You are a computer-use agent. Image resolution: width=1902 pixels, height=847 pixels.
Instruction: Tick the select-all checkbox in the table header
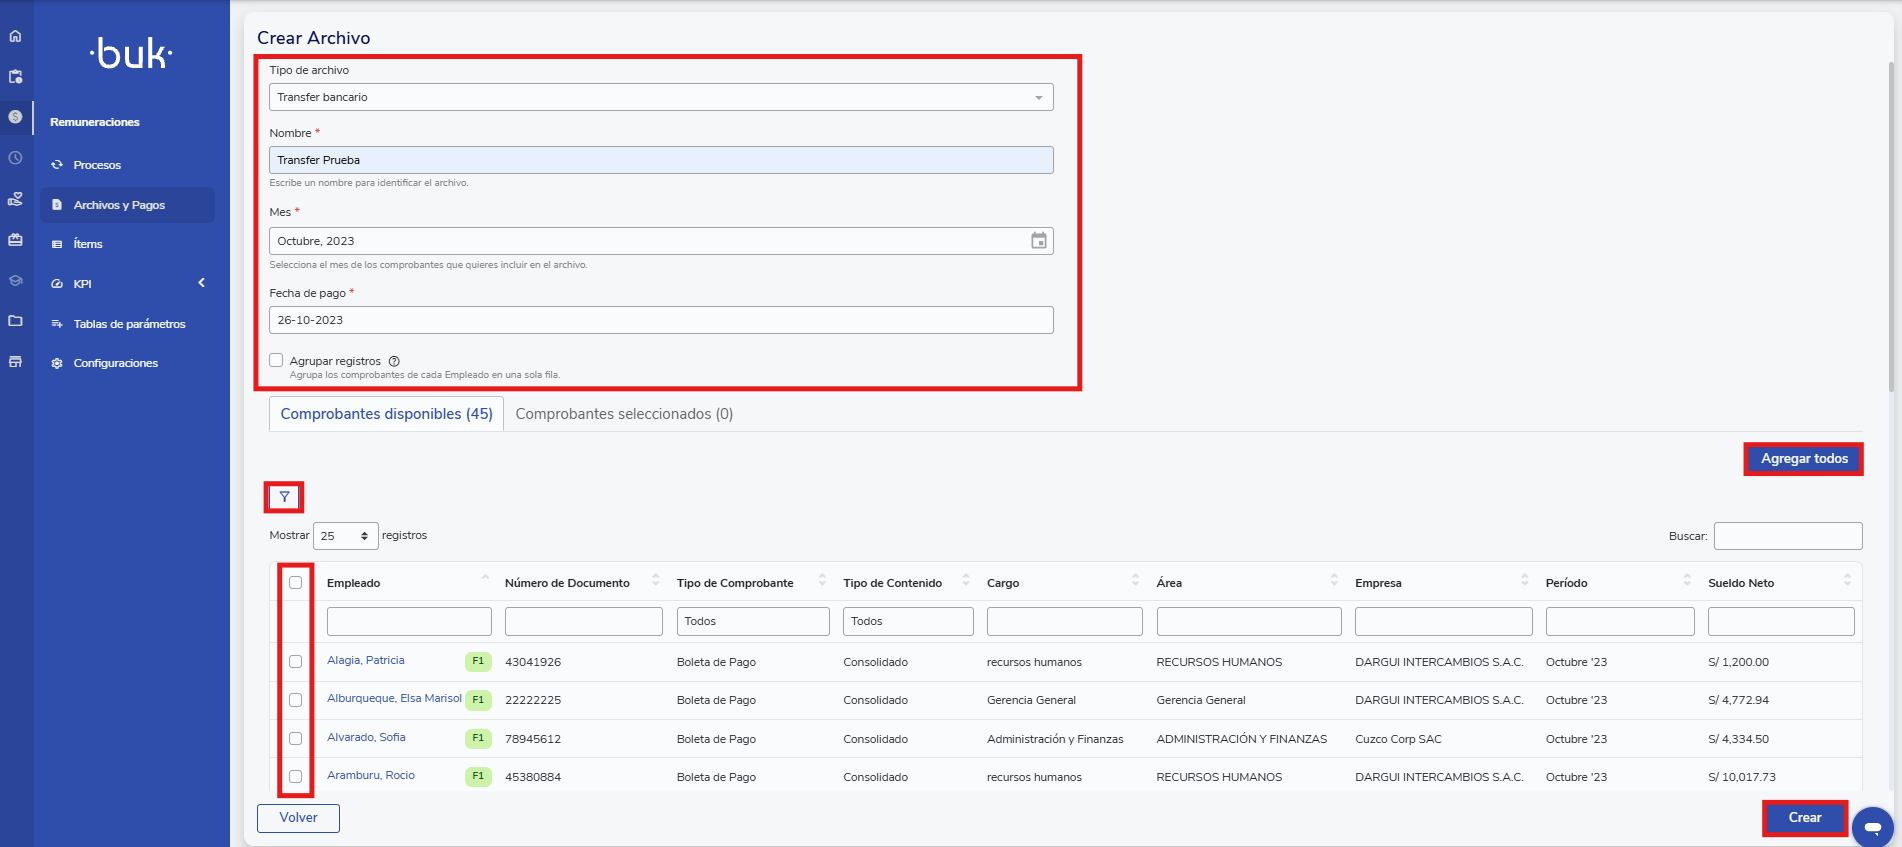pos(295,583)
